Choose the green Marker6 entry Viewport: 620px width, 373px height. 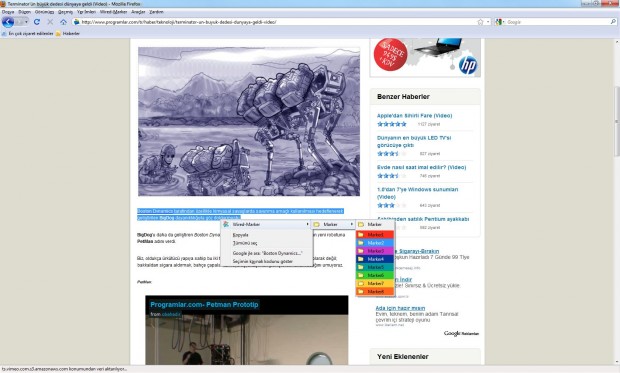(x=375, y=275)
